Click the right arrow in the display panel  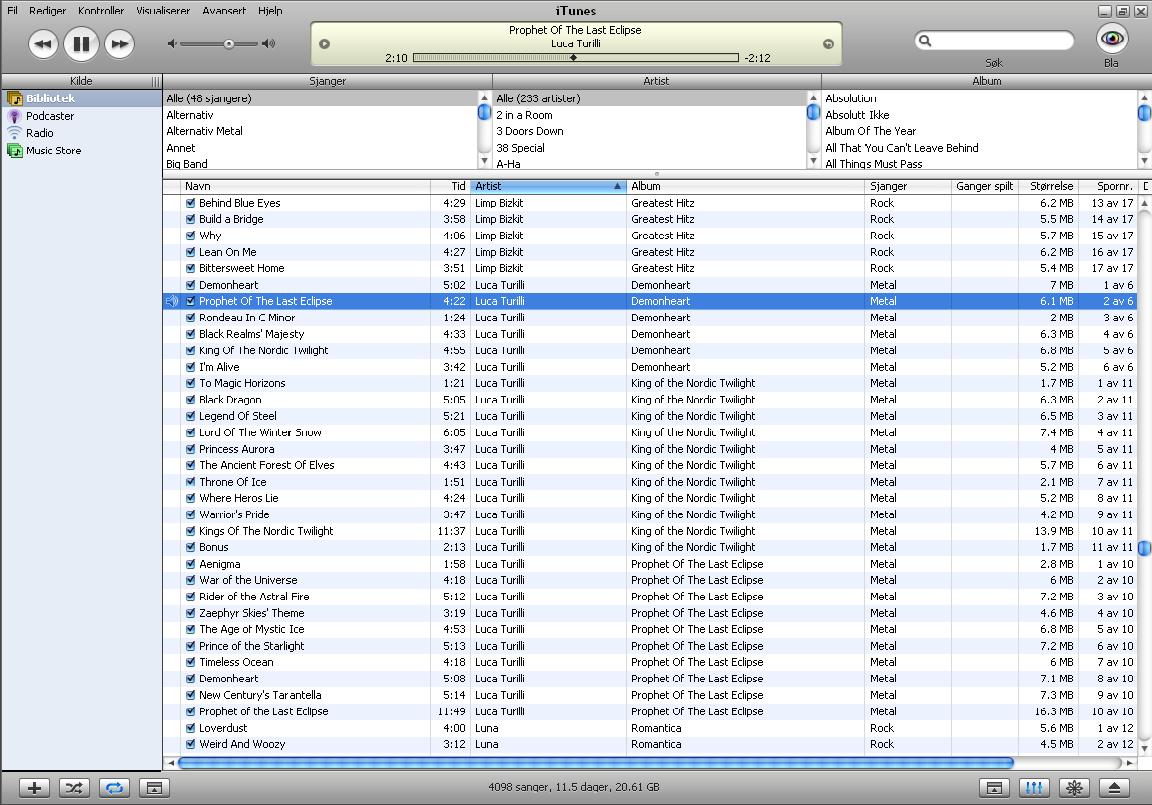pyautogui.click(x=828, y=44)
